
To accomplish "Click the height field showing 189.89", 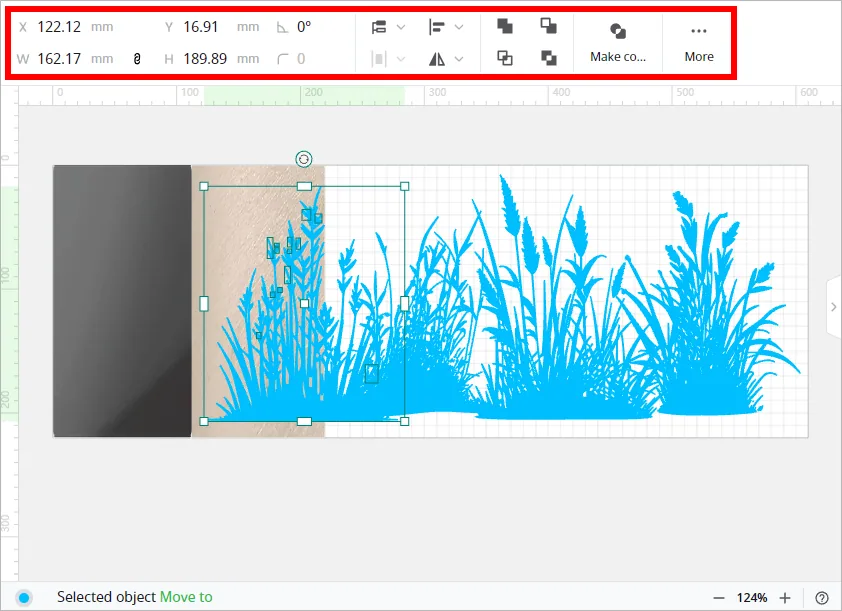I will point(205,59).
